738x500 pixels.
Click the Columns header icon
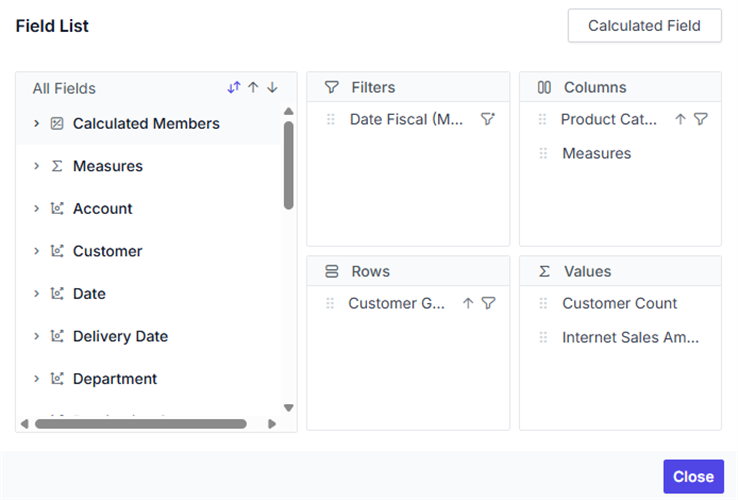pos(544,87)
